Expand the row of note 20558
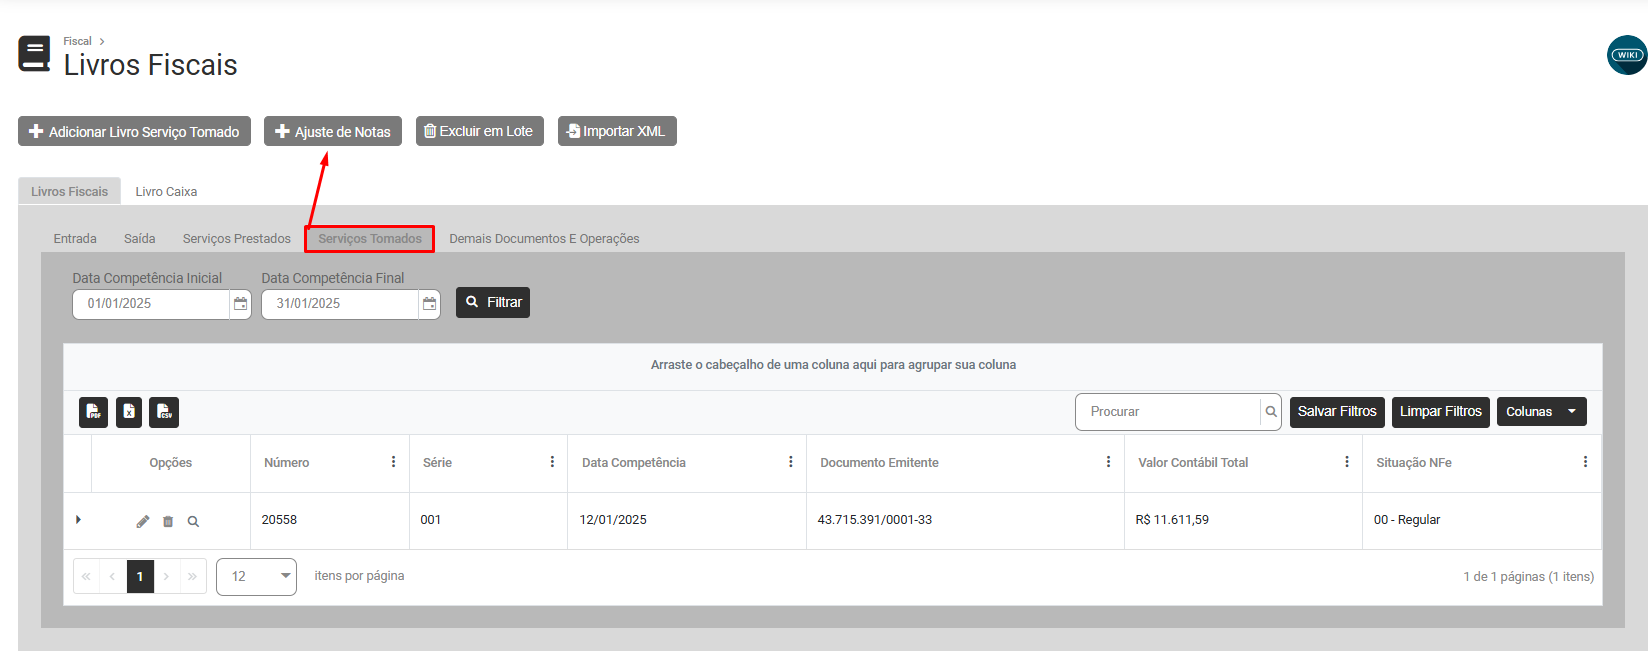The image size is (1648, 652). click(78, 520)
